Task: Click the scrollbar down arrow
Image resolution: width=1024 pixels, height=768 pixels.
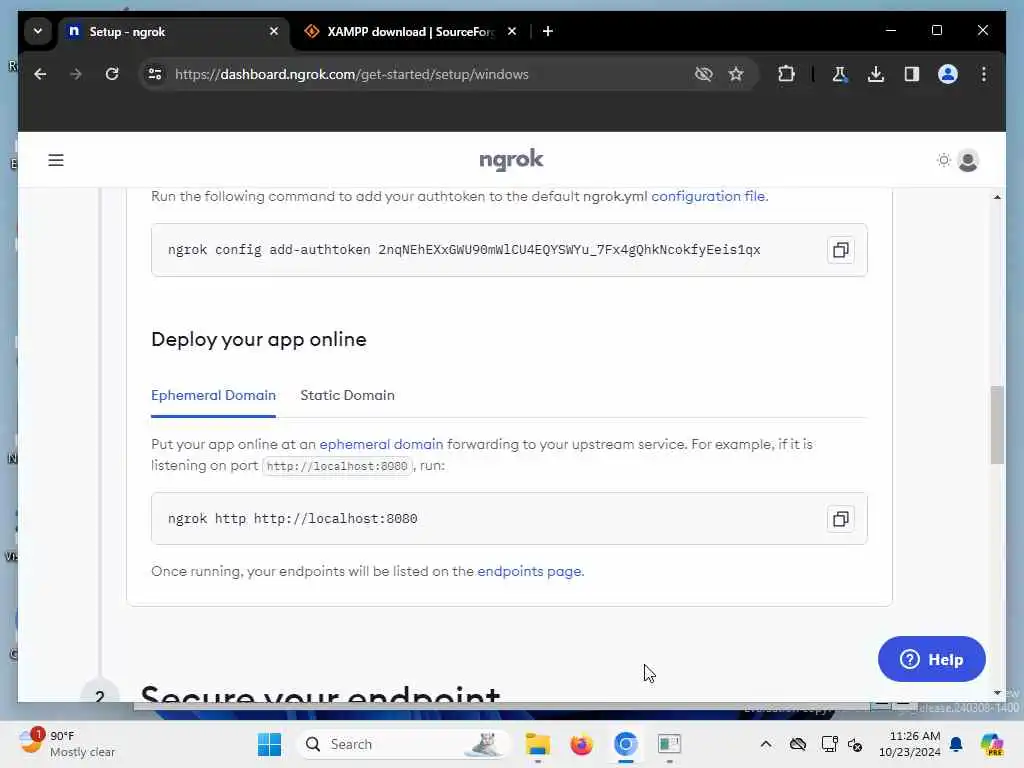Action: (997, 693)
